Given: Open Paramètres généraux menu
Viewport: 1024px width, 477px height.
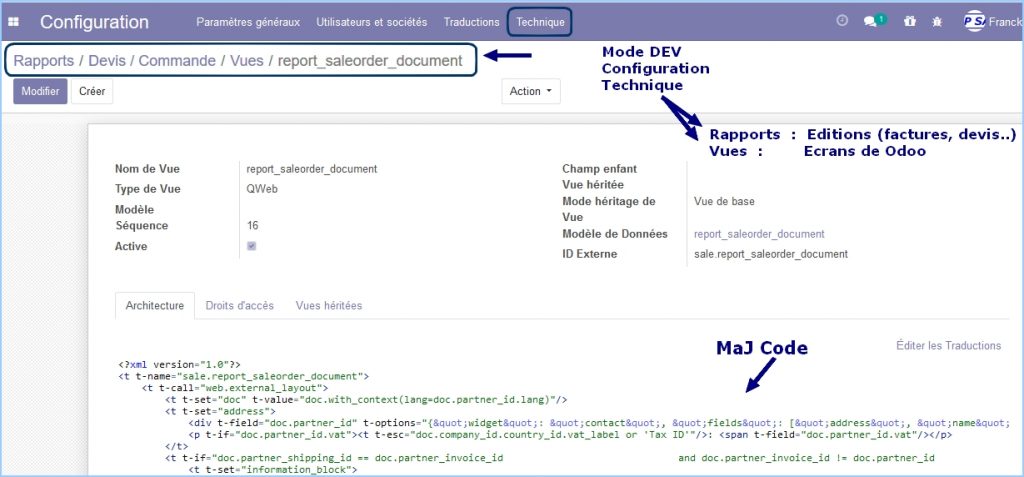Looking at the screenshot, I should [x=248, y=22].
